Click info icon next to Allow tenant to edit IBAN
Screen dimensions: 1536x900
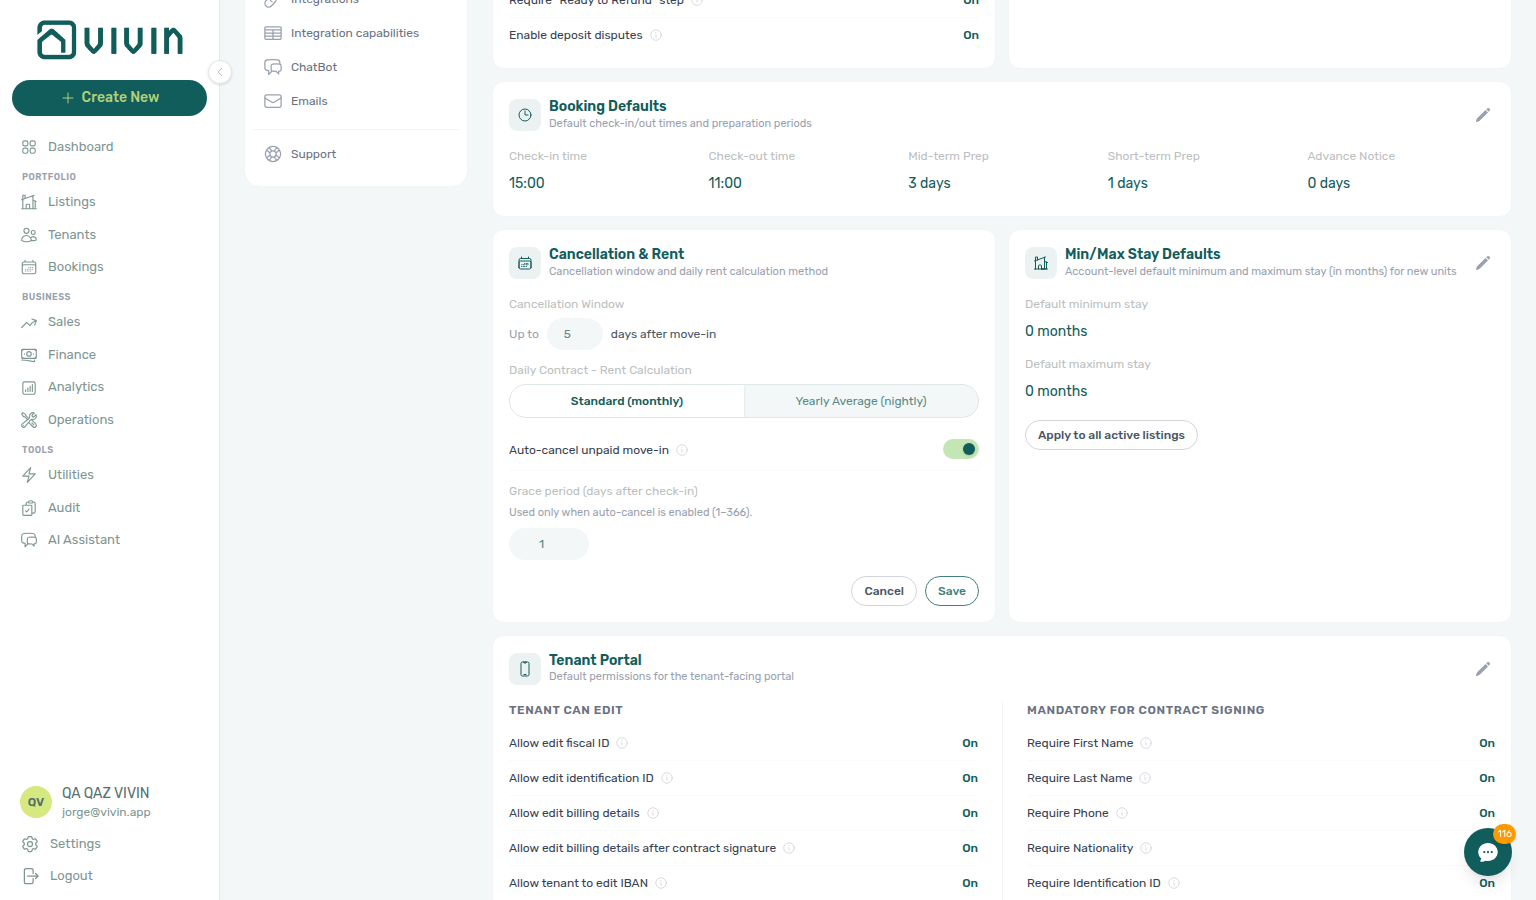point(661,883)
